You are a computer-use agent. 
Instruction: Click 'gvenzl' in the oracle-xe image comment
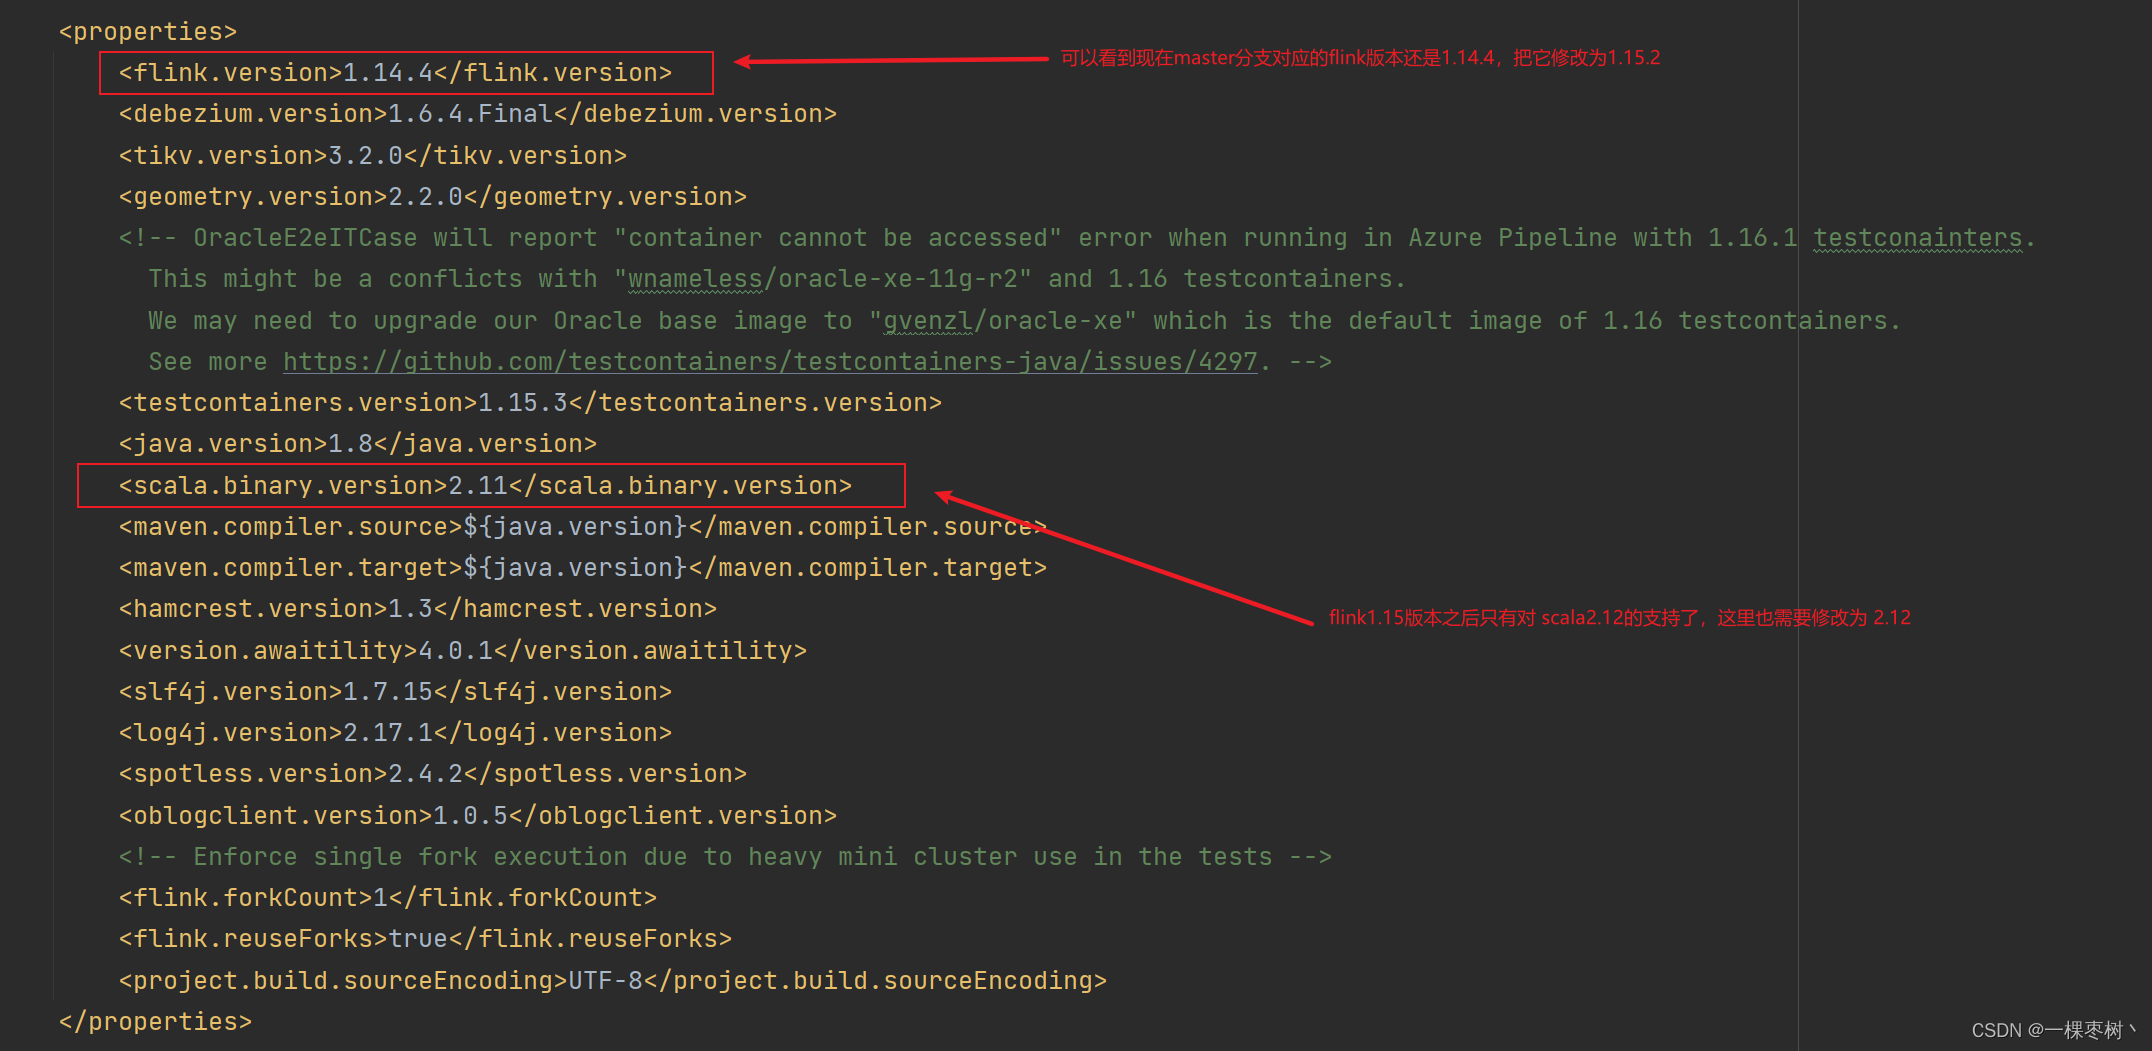click(928, 321)
